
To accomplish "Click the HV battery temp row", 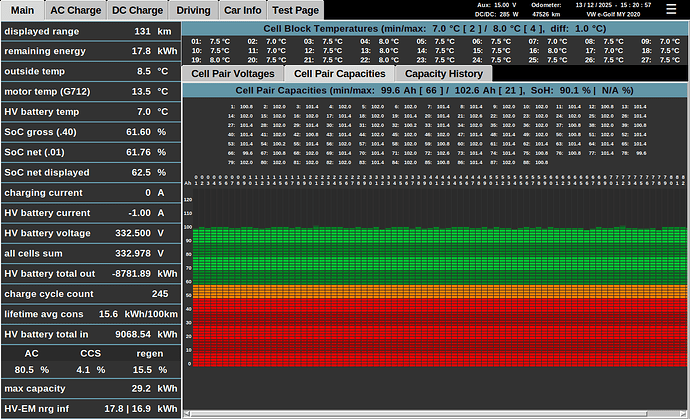I will pos(90,111).
